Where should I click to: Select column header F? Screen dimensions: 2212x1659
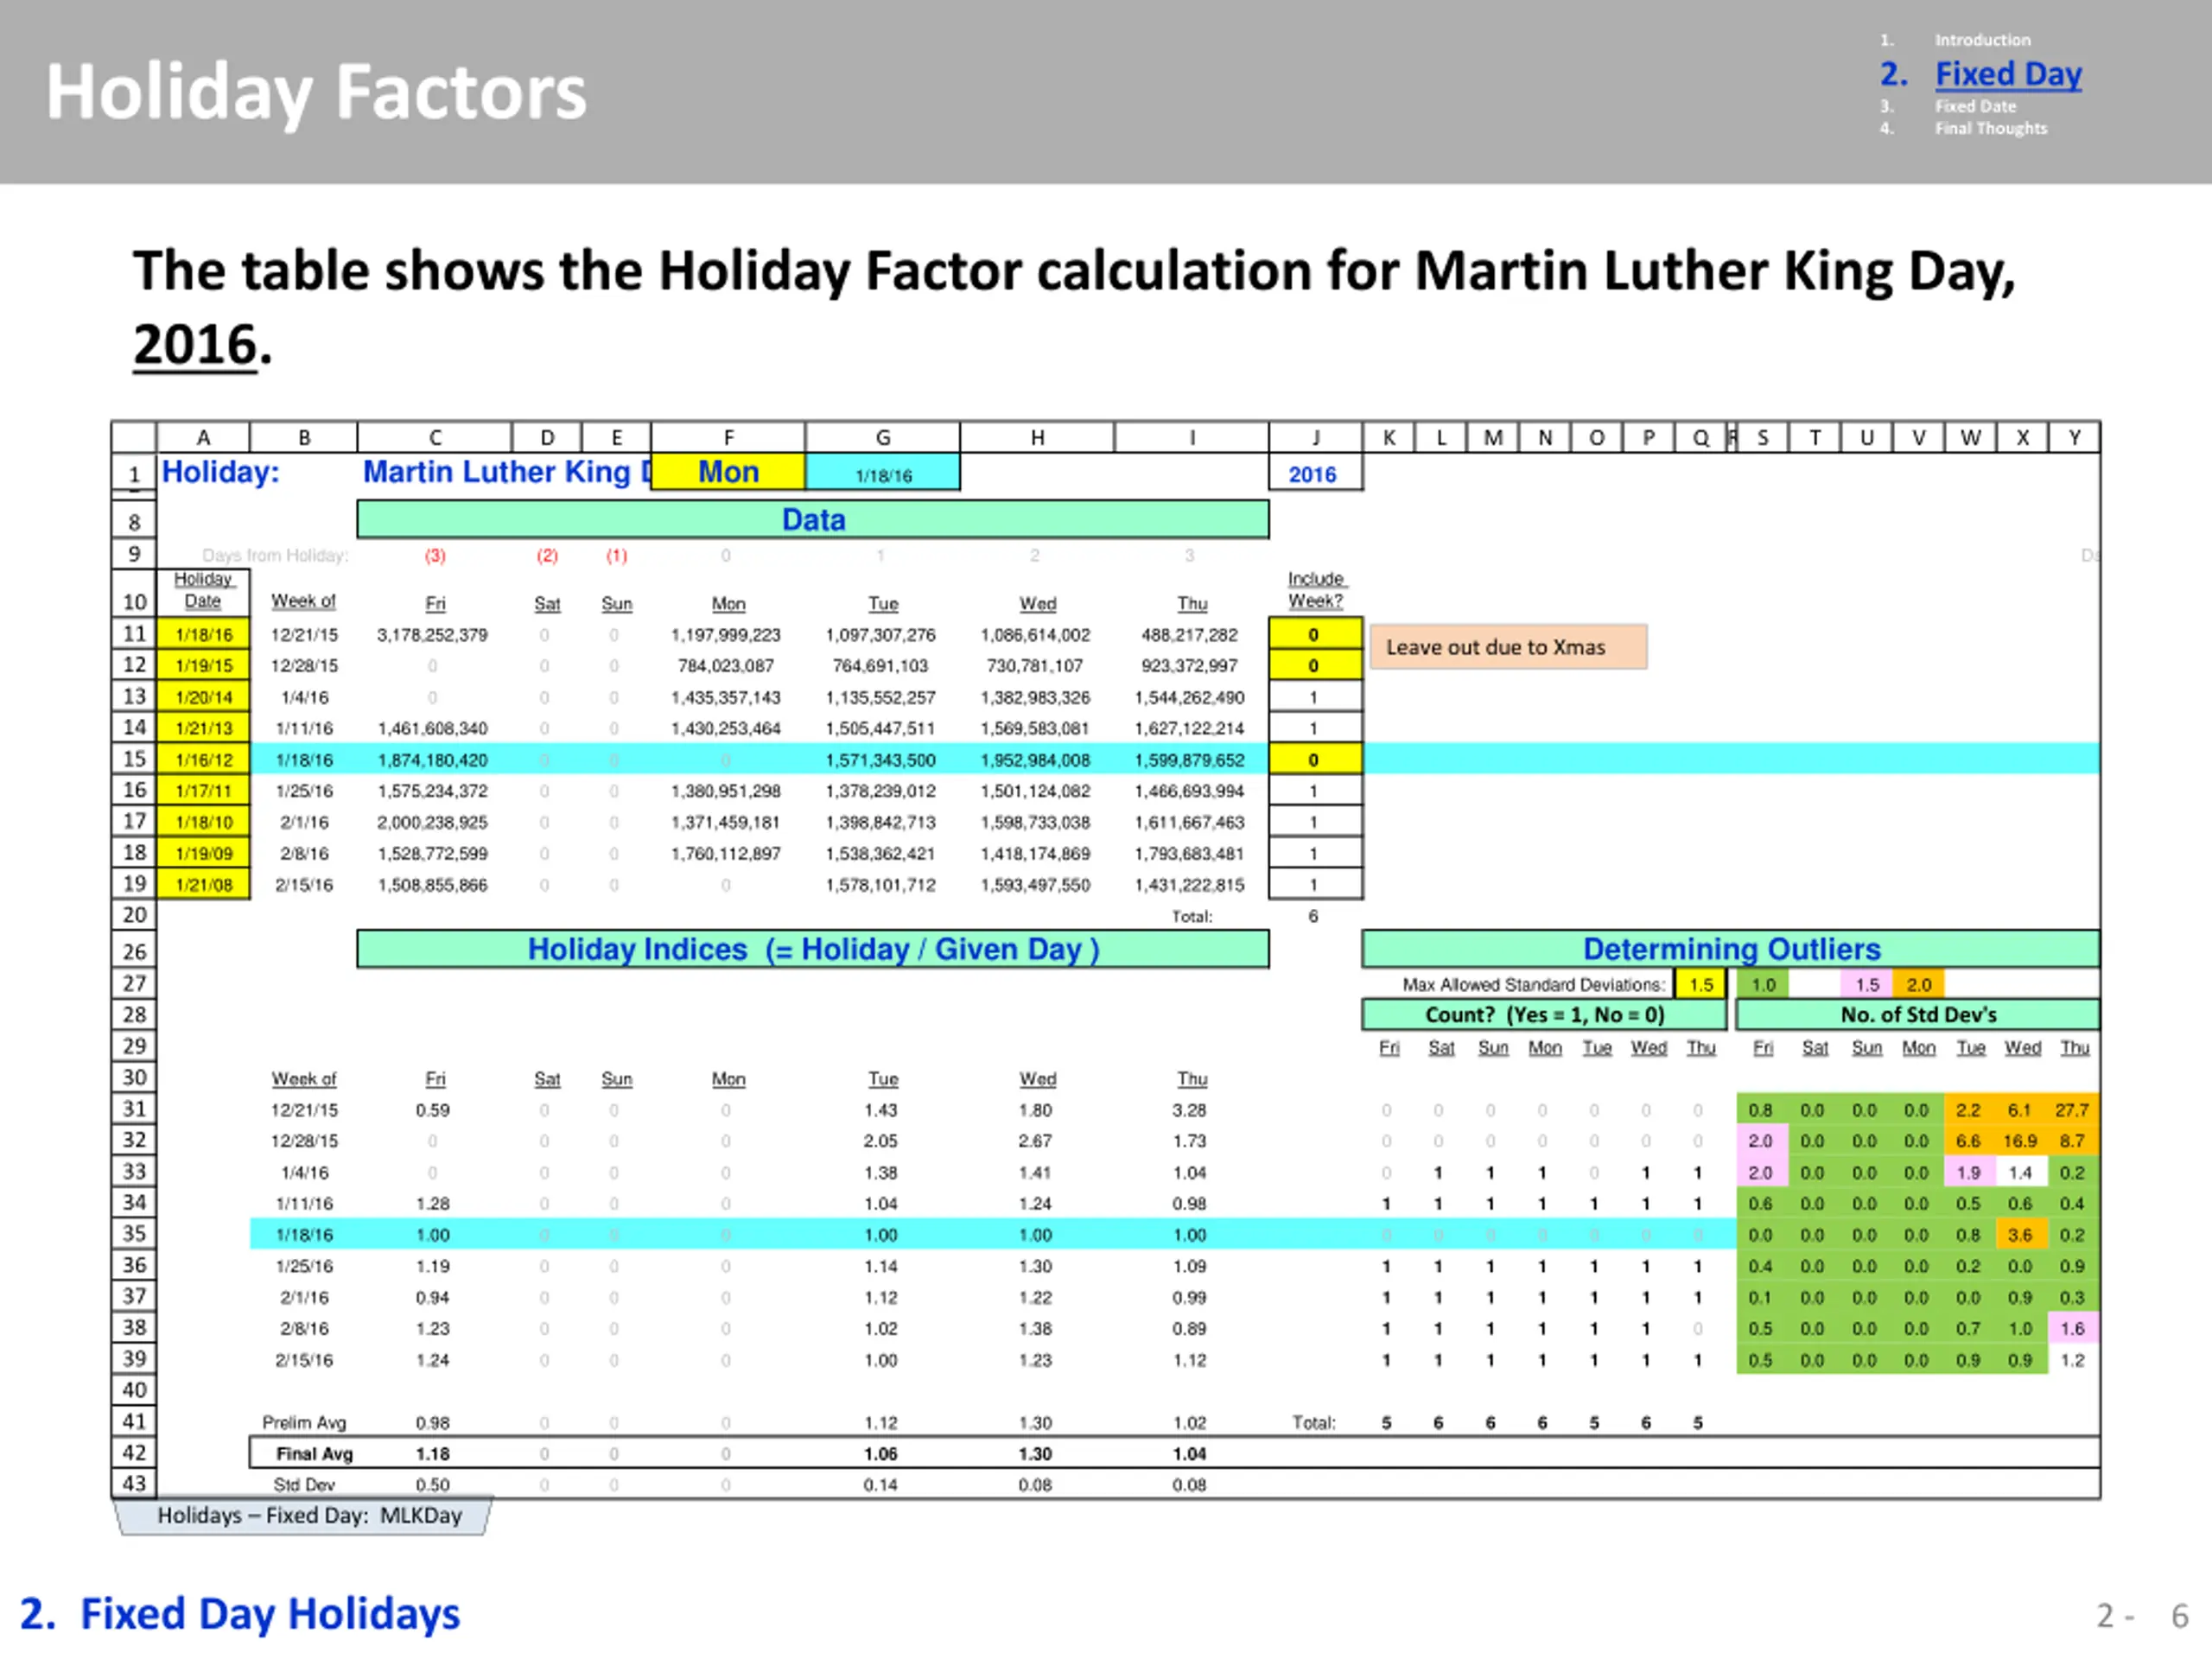pyautogui.click(x=728, y=437)
